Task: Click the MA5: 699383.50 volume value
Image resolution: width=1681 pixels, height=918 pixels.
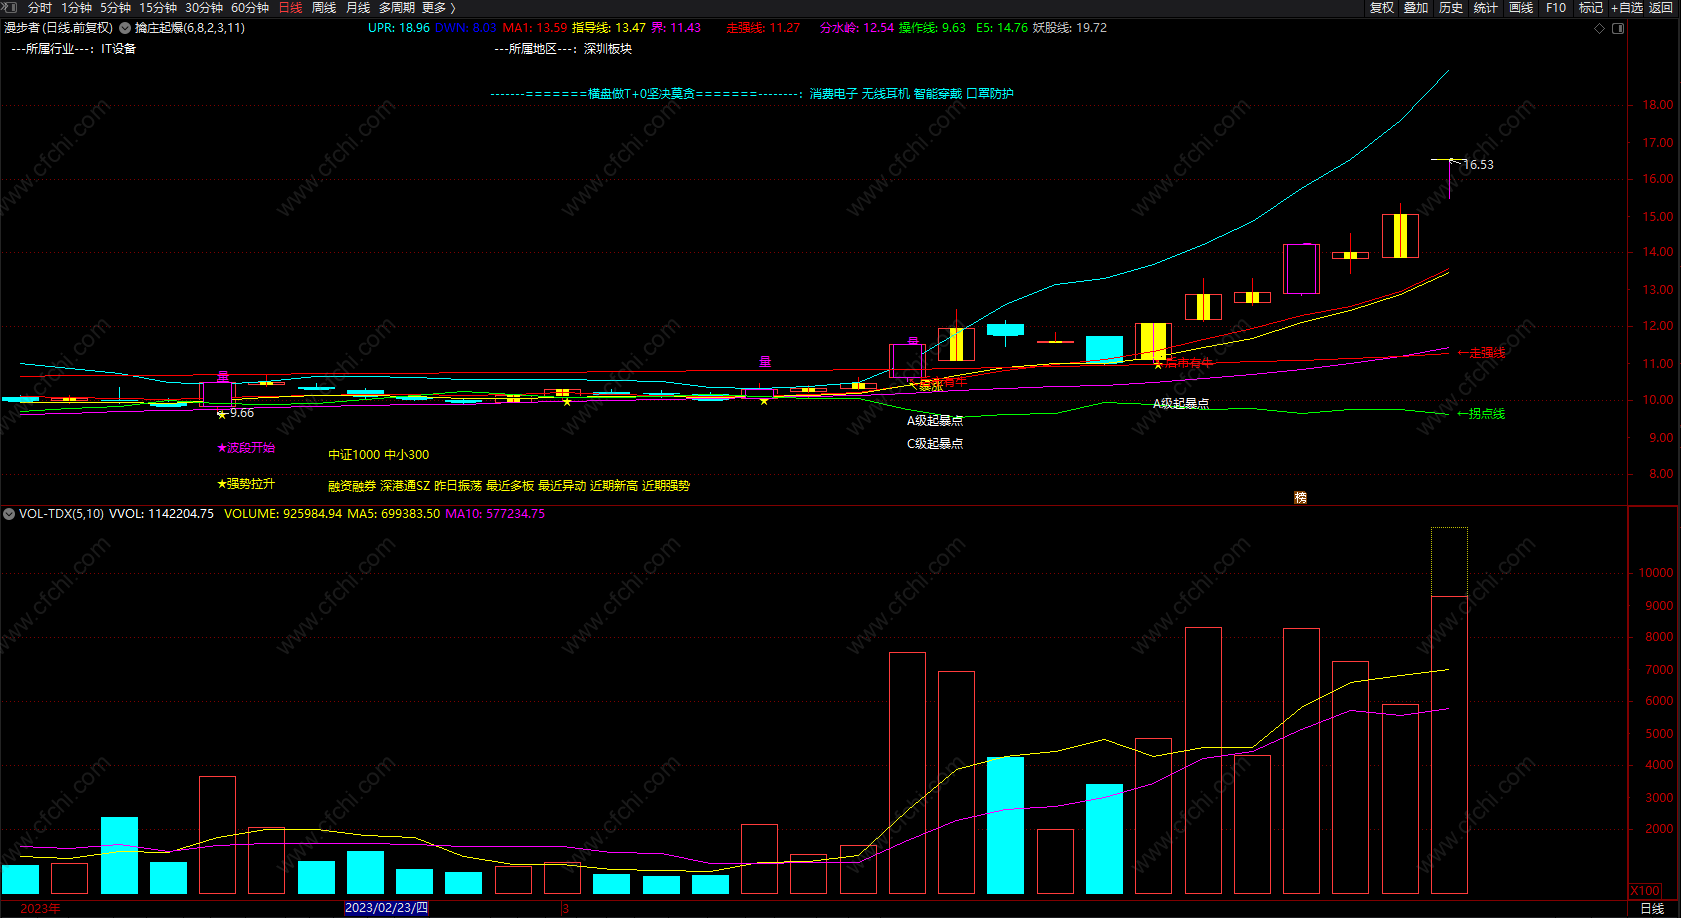Action: (393, 514)
